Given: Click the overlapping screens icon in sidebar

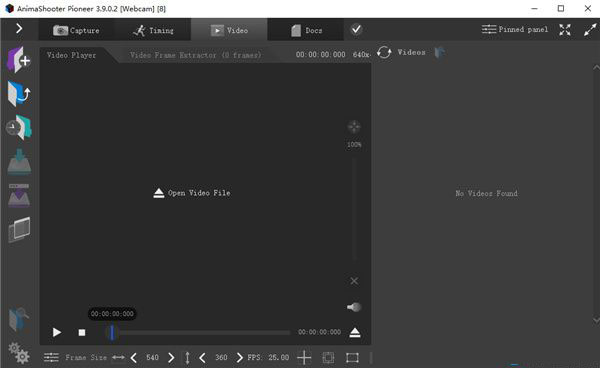Looking at the screenshot, I should [19, 229].
